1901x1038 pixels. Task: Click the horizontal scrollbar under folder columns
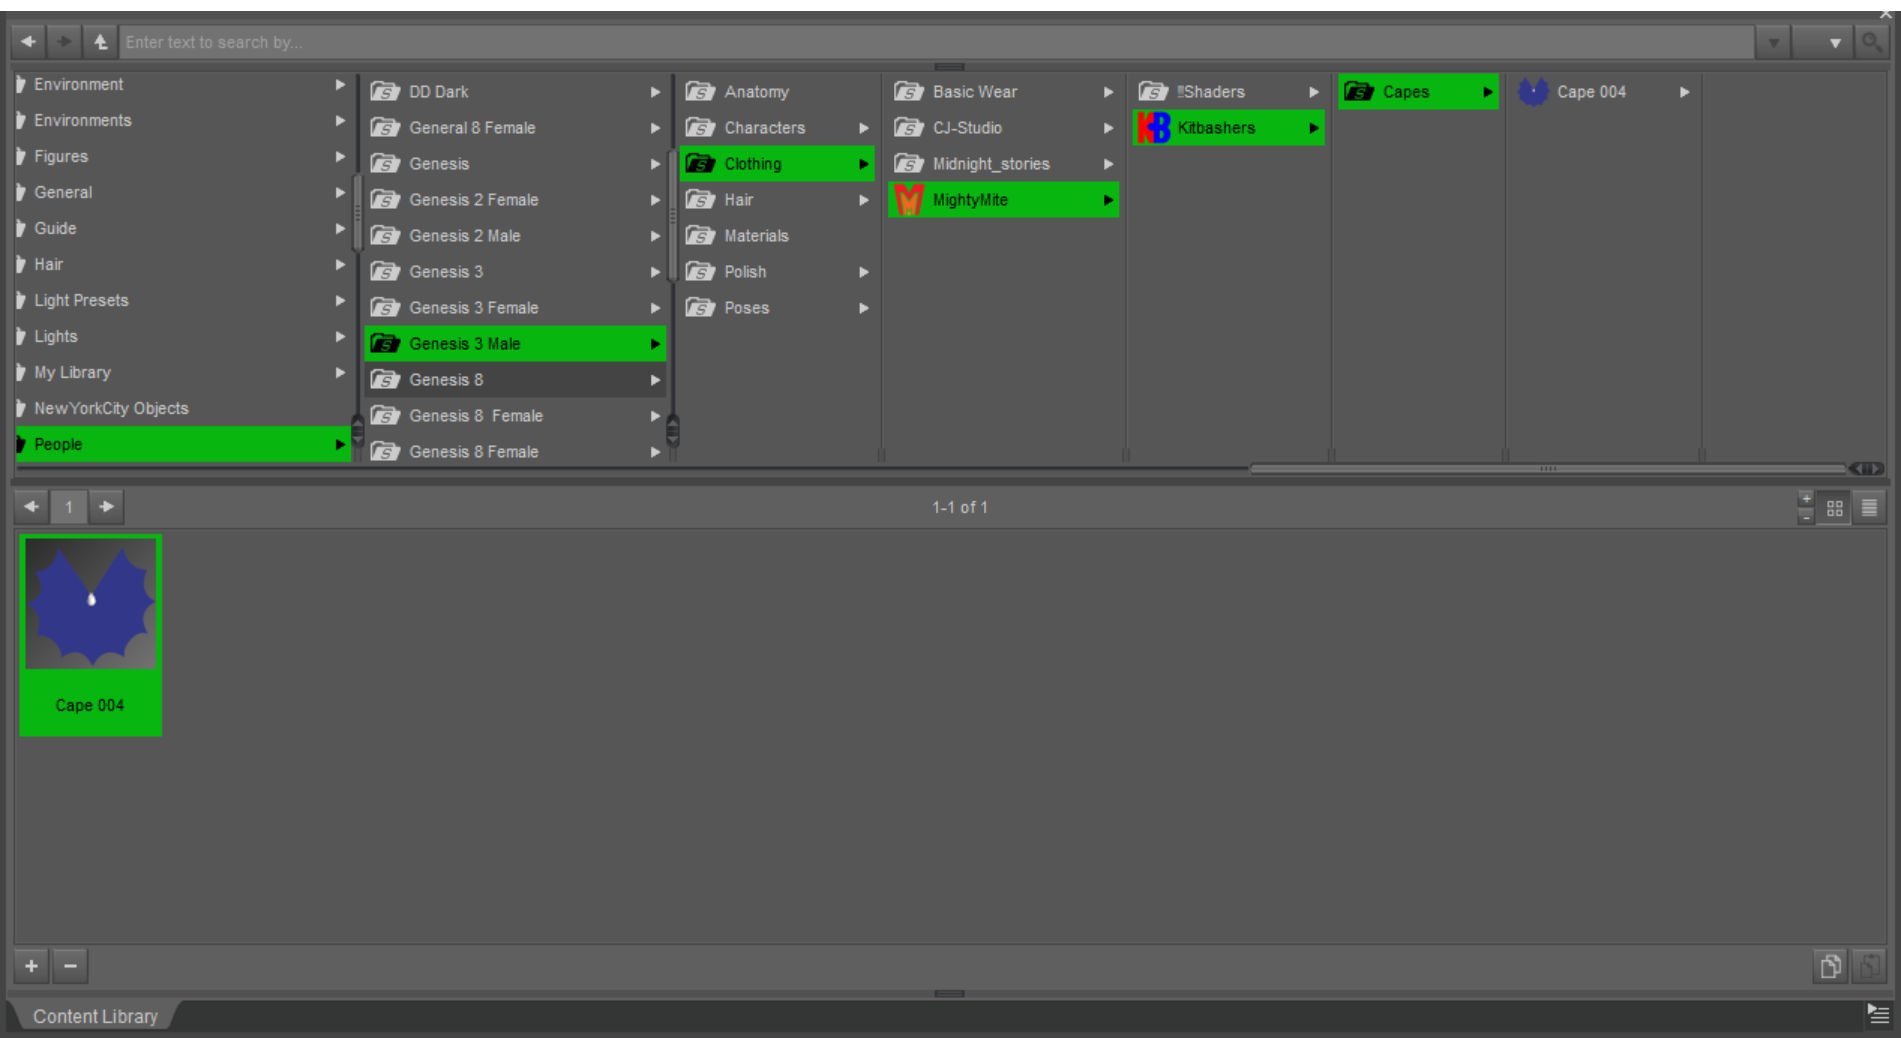pos(1546,468)
